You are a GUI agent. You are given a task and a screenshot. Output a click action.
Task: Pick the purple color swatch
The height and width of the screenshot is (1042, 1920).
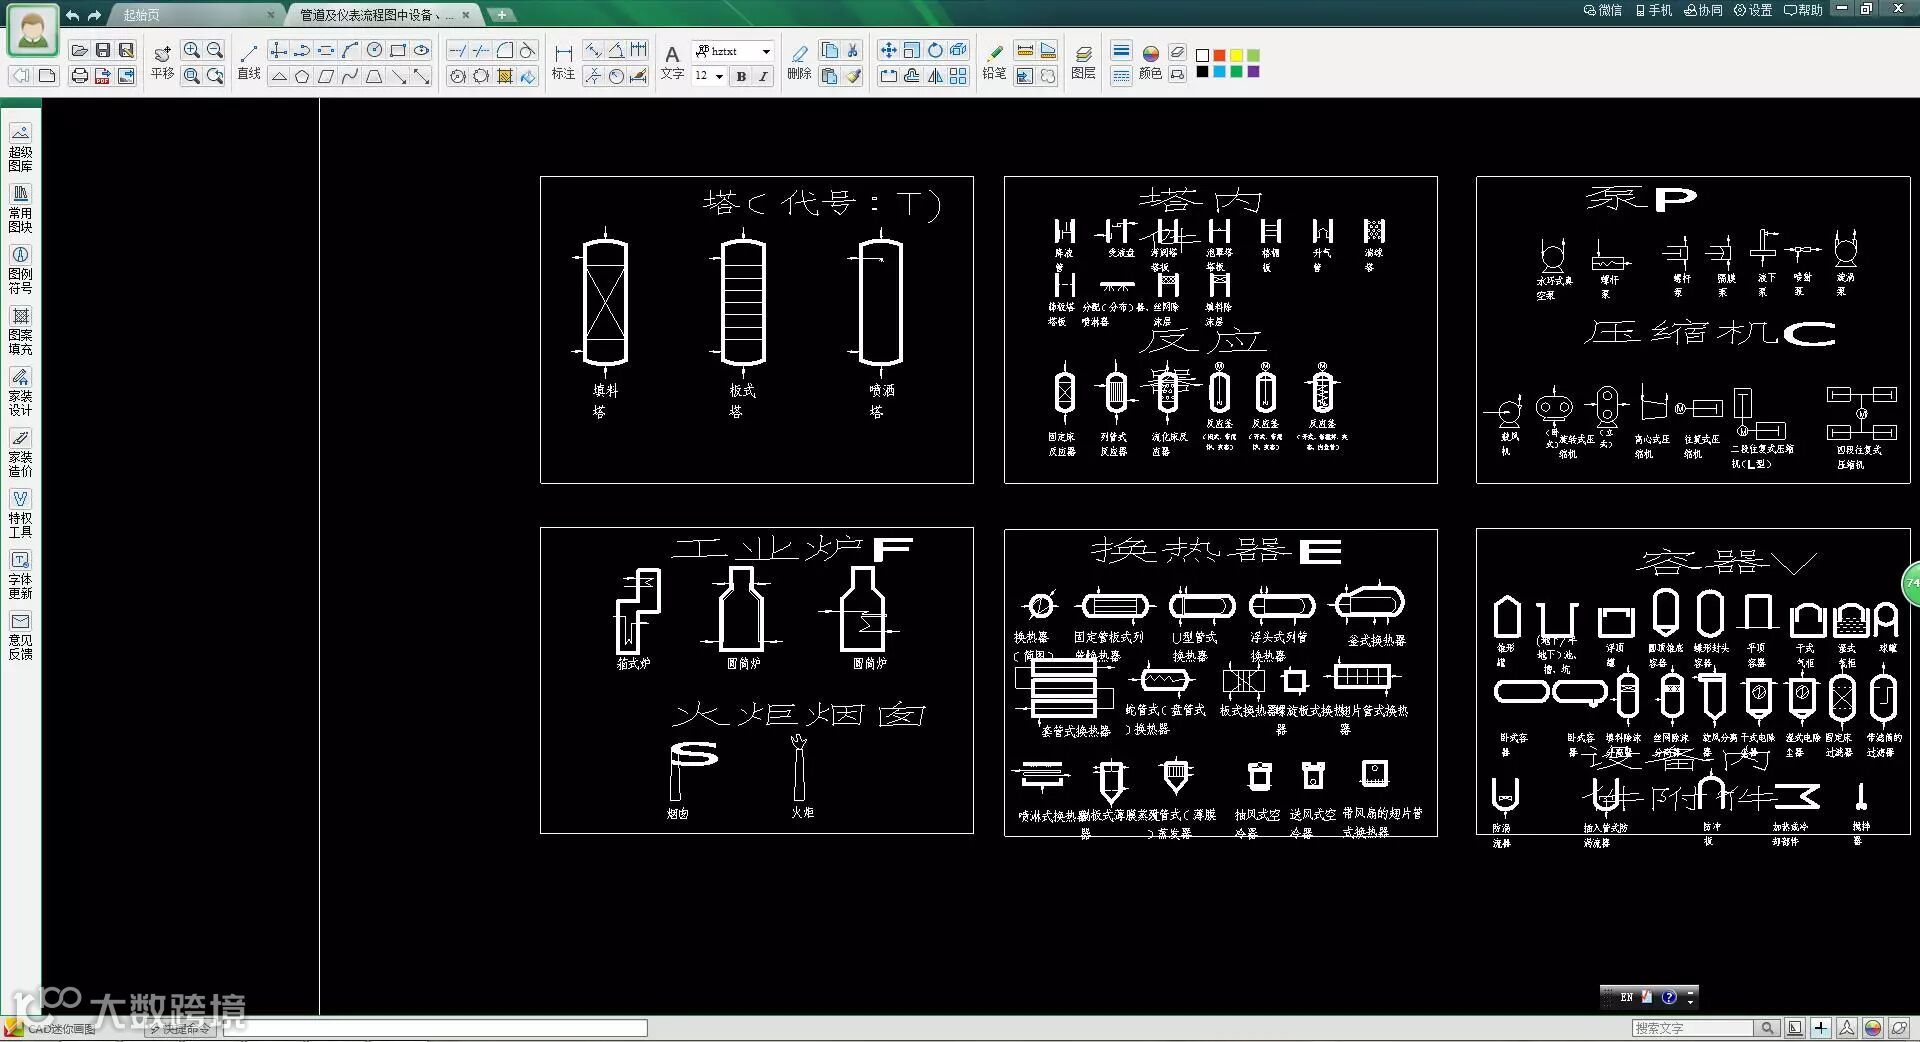(x=1253, y=72)
